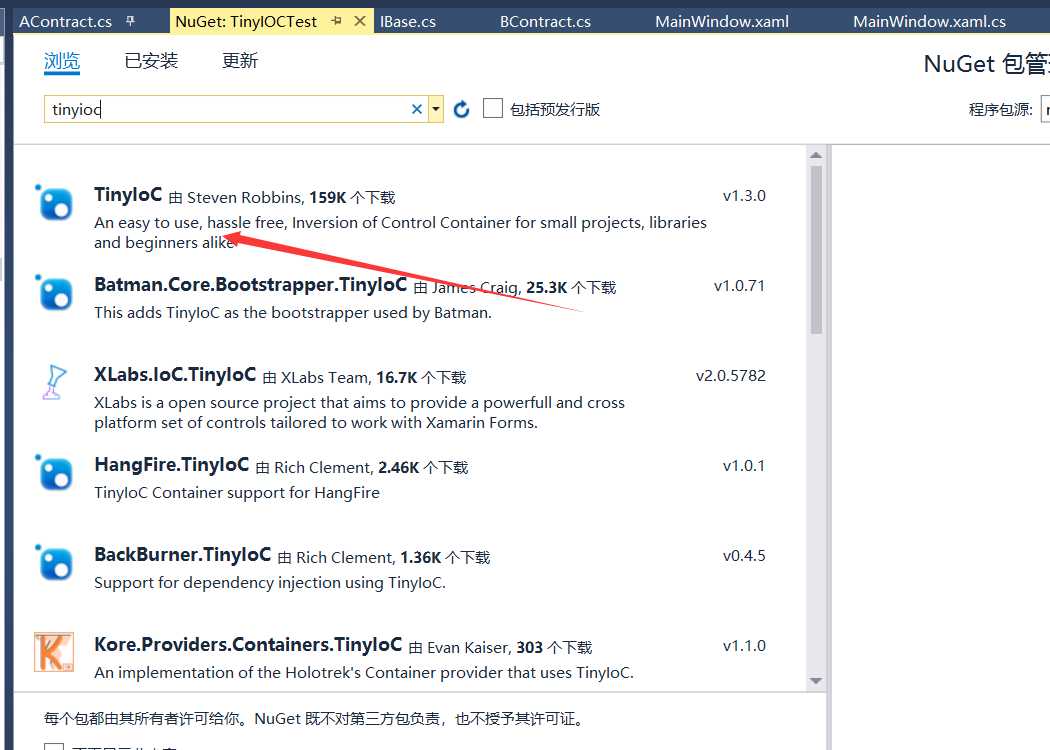Screen dimensions: 1050x750
Task: Click the package list scrollbar thumb
Action: pos(816,250)
